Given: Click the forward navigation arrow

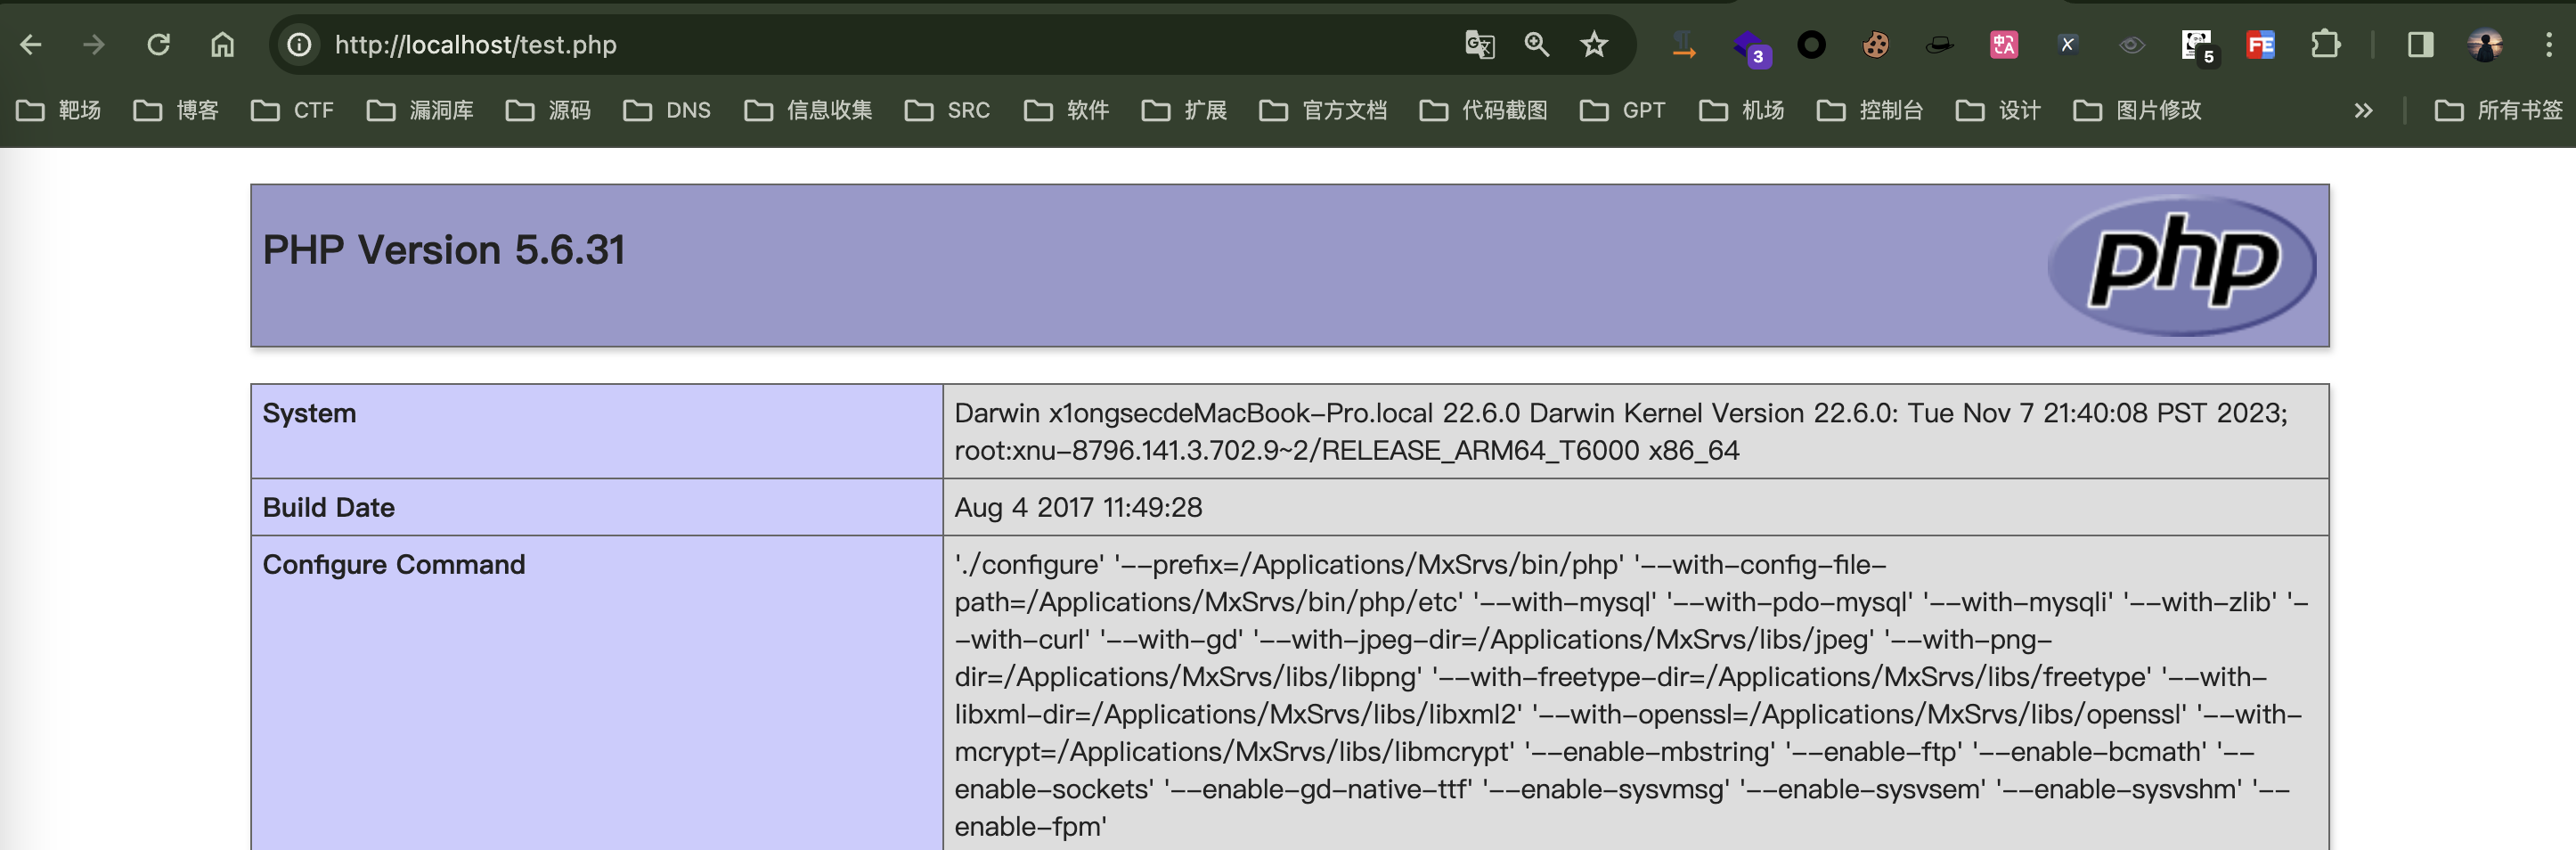Looking at the screenshot, I should (94, 45).
